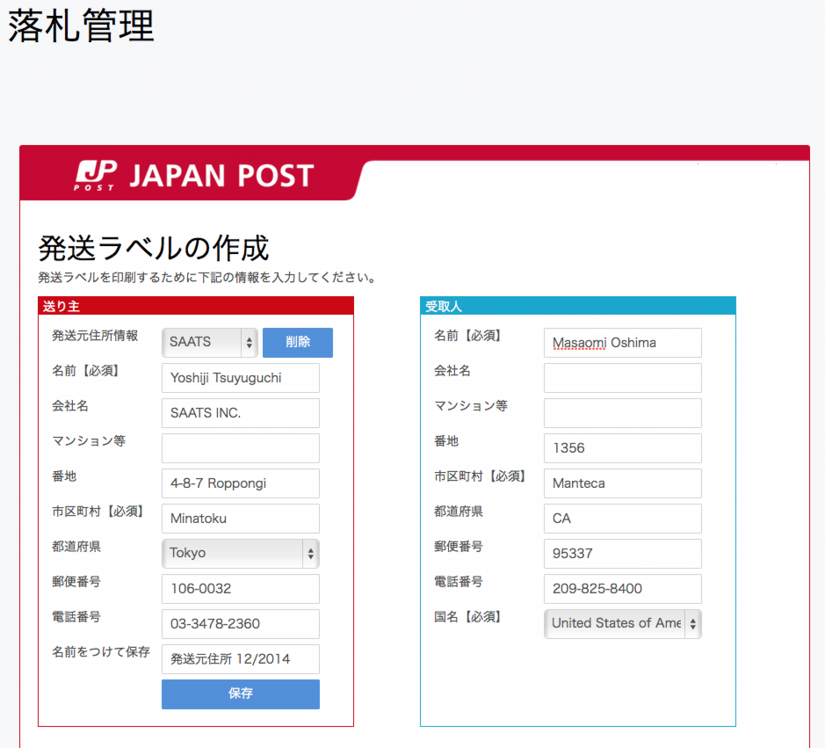825x748 pixels.
Task: Focus the 4-8-7 Roppongi address field
Action: point(240,484)
